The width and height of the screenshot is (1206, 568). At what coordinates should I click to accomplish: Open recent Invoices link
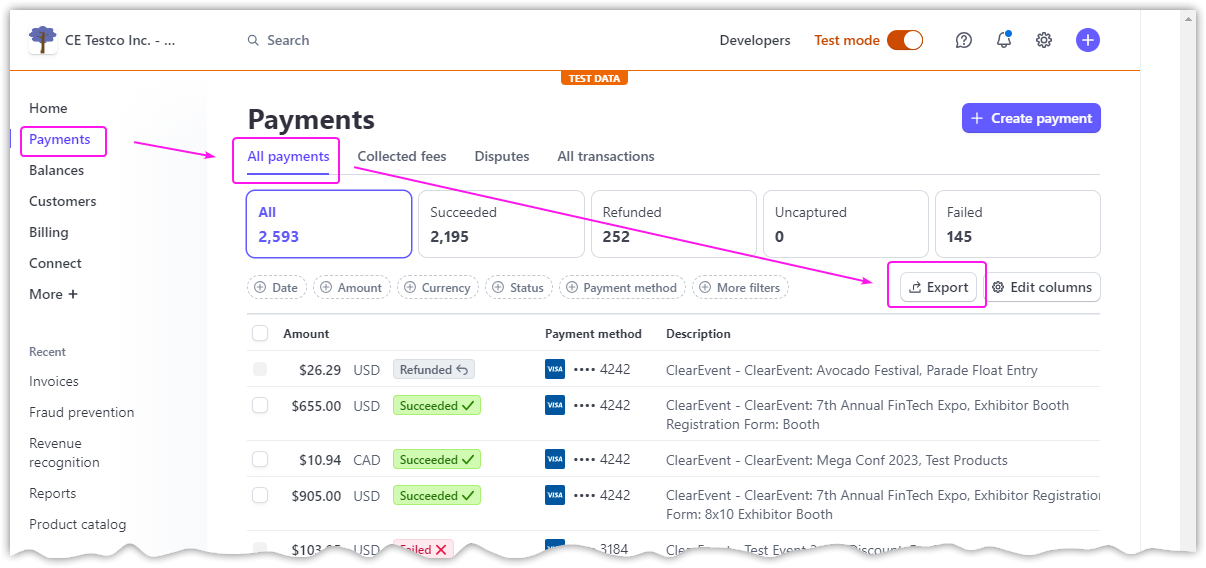pos(54,381)
